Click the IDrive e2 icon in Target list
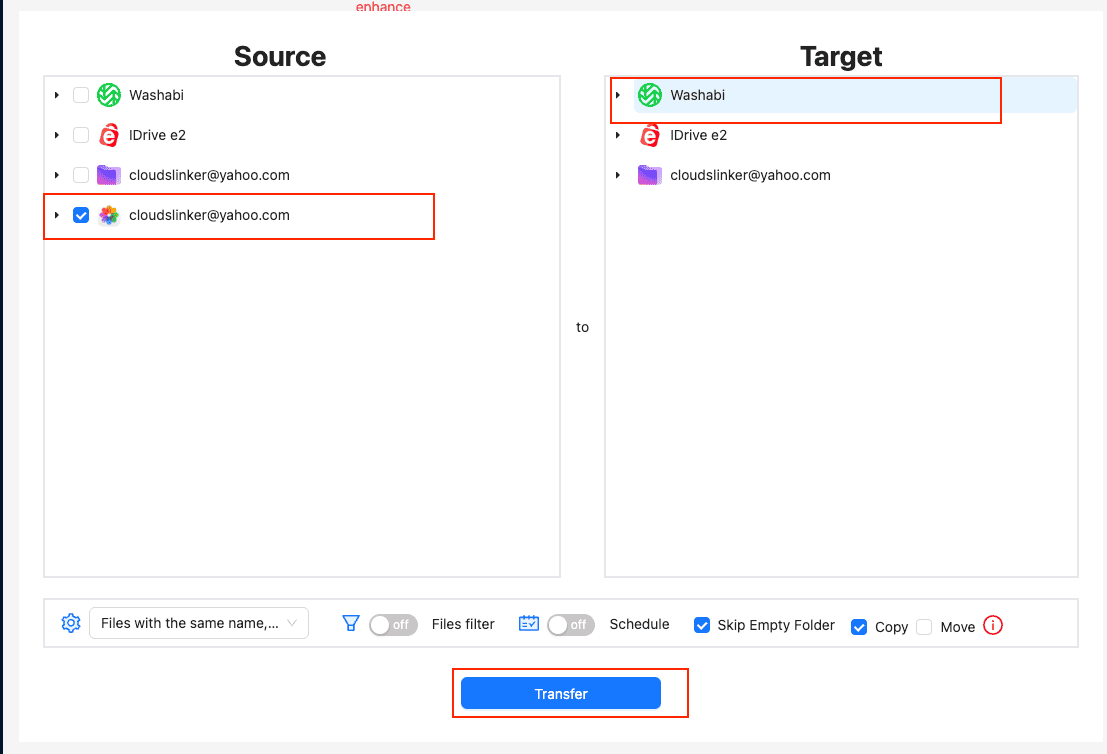The height and width of the screenshot is (754, 1107). (650, 136)
